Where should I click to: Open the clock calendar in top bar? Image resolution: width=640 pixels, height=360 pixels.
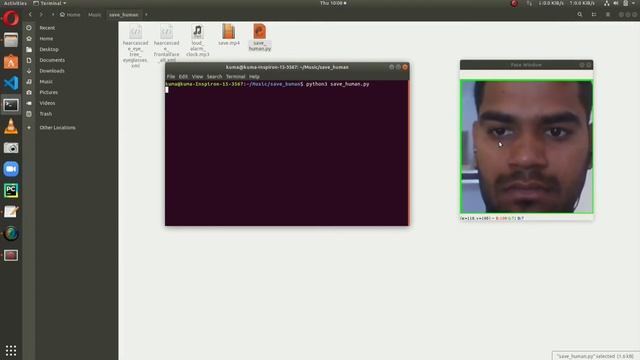tap(333, 3)
